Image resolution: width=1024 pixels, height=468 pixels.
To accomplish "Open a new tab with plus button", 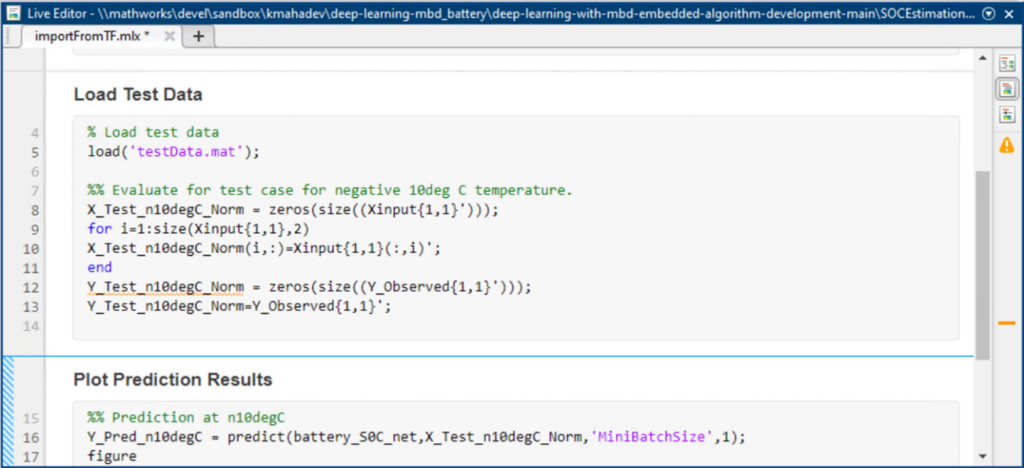I will coord(197,36).
